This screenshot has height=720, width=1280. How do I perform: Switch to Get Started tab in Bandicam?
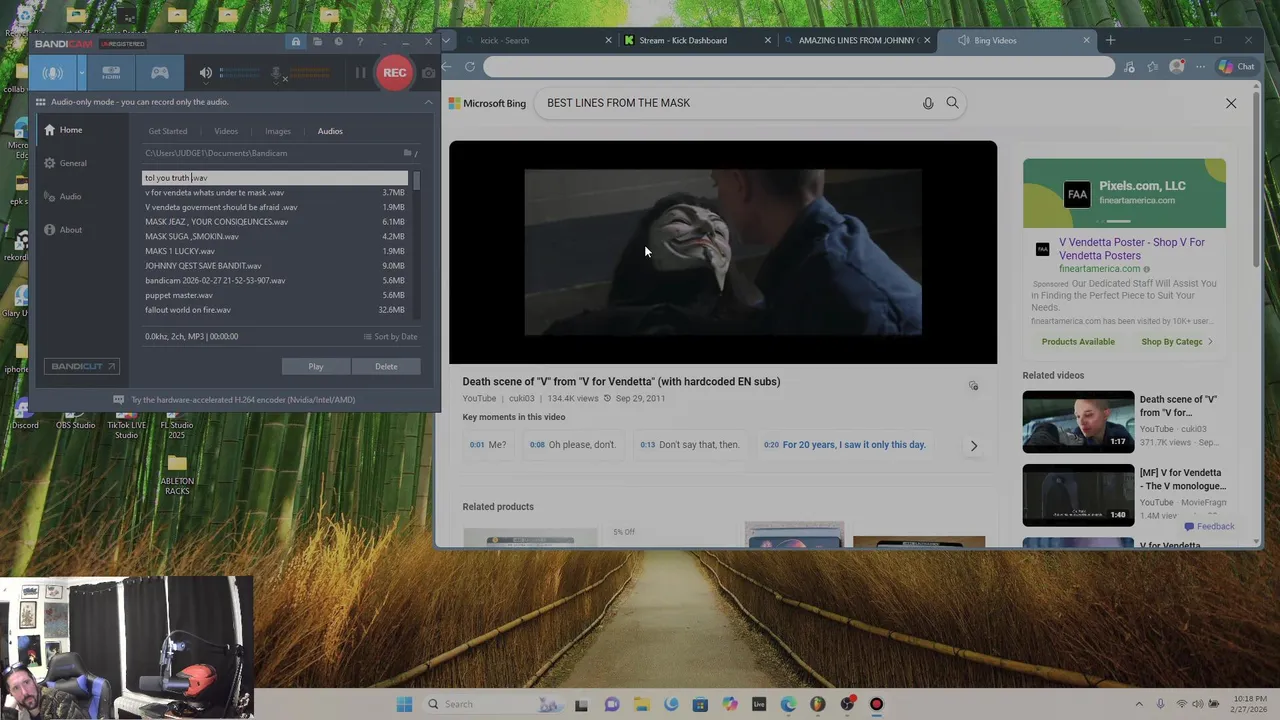click(168, 131)
